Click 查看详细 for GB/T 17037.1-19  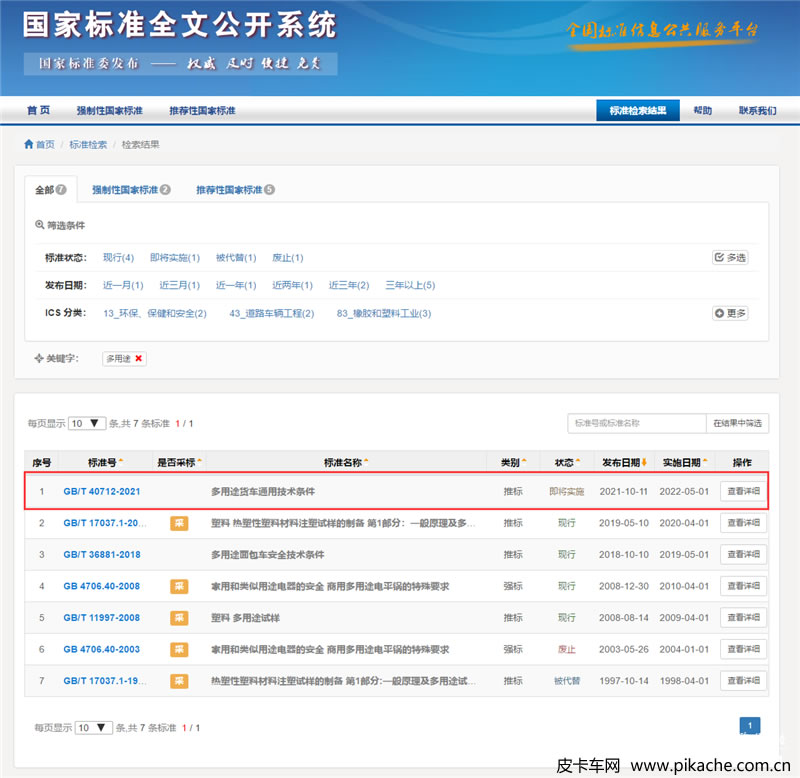743,681
